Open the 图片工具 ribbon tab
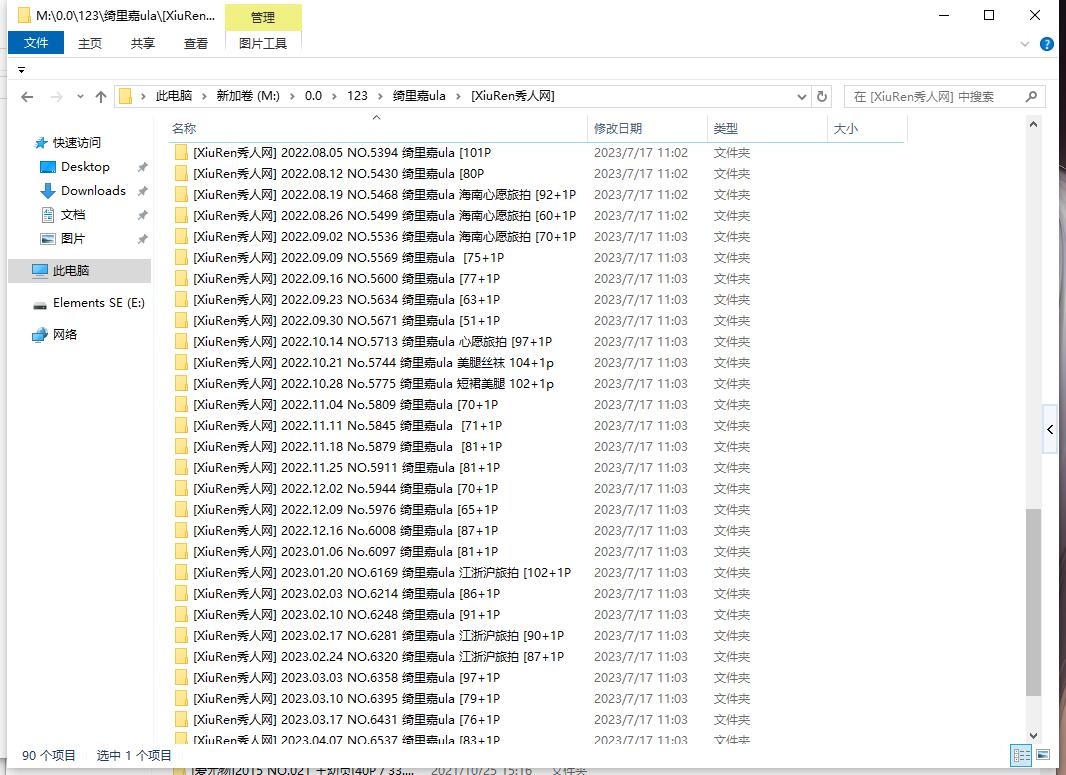 coord(263,44)
